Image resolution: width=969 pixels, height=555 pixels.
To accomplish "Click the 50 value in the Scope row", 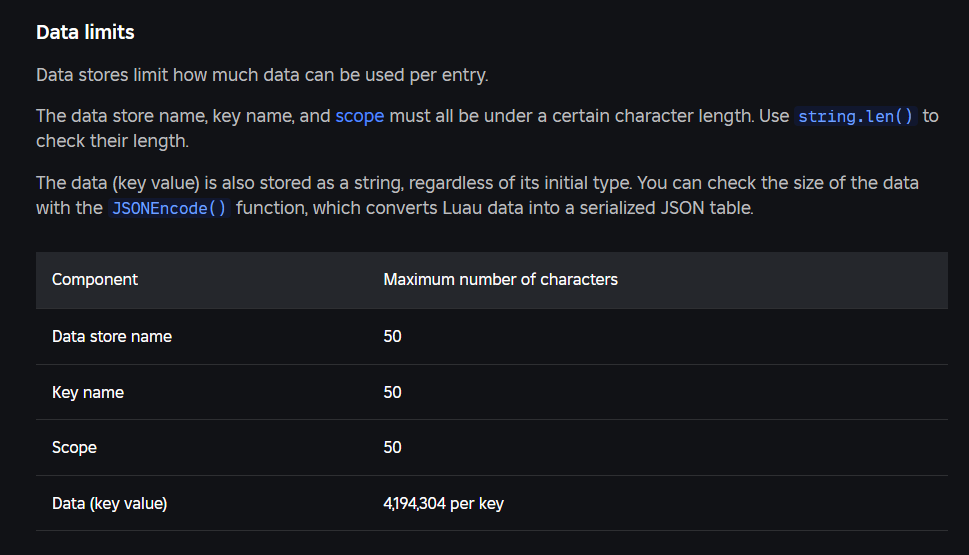I will click(x=392, y=447).
